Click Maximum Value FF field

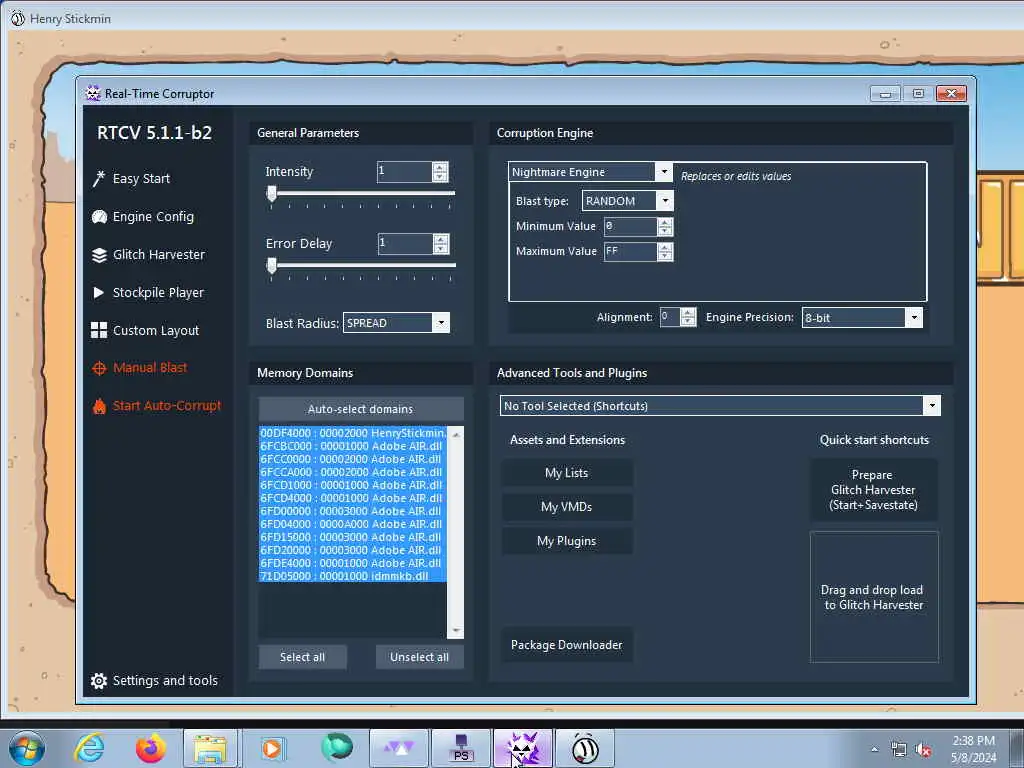[630, 251]
